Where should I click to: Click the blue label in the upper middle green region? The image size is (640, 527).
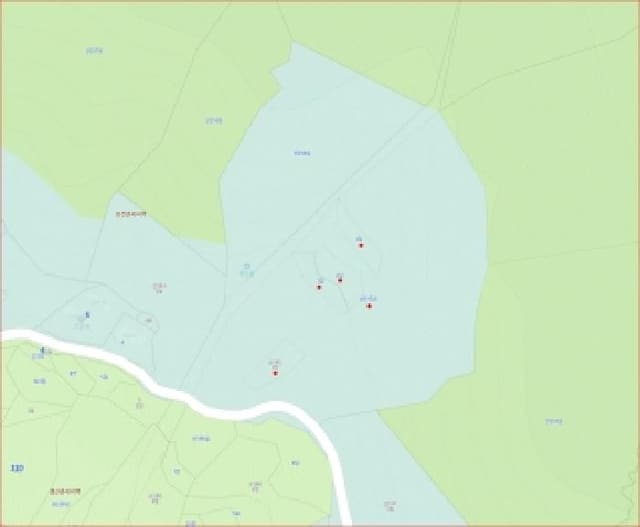click(x=213, y=121)
